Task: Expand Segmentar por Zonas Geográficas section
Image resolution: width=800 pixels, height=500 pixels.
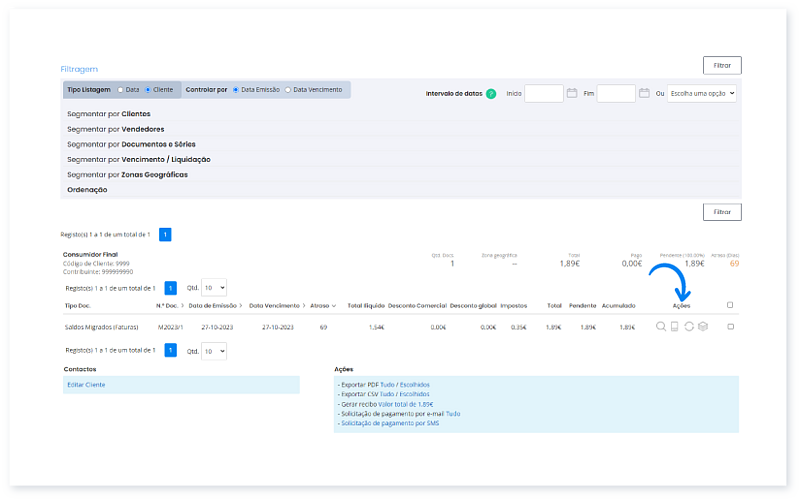Action: tap(127, 174)
